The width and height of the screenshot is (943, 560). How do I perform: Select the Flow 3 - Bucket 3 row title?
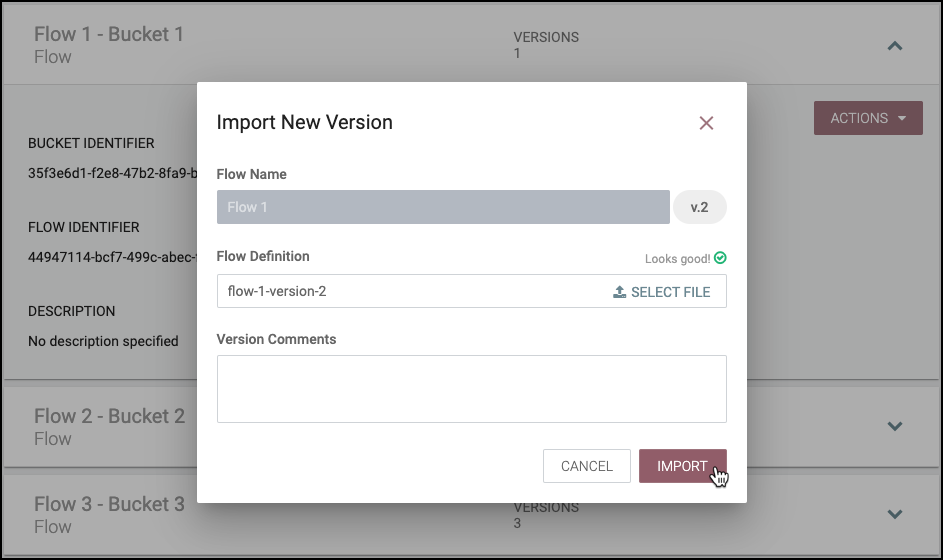[109, 504]
